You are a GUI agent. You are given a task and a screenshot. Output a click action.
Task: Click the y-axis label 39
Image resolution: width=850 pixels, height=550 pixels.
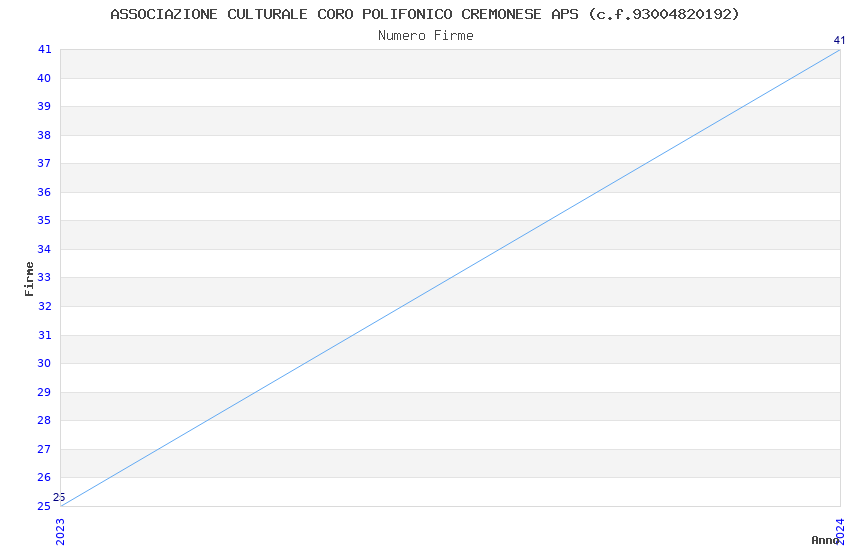[44, 106]
